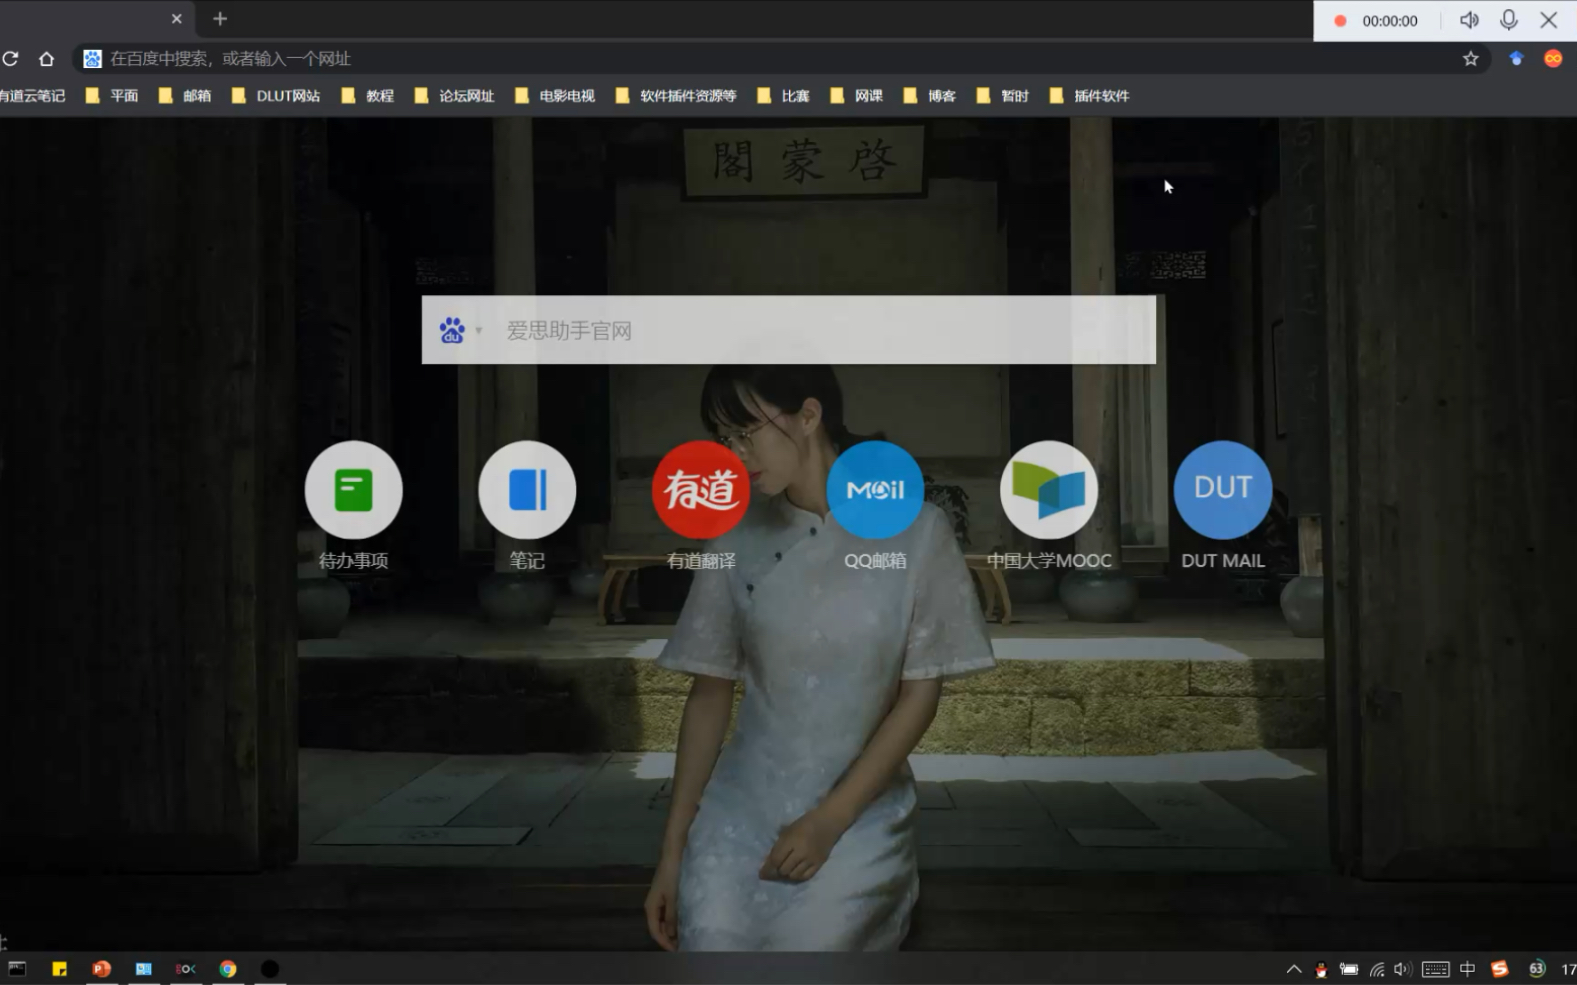Expand the 论坛网址 bookmark folder
This screenshot has height=985, width=1577.
pyautogui.click(x=455, y=96)
